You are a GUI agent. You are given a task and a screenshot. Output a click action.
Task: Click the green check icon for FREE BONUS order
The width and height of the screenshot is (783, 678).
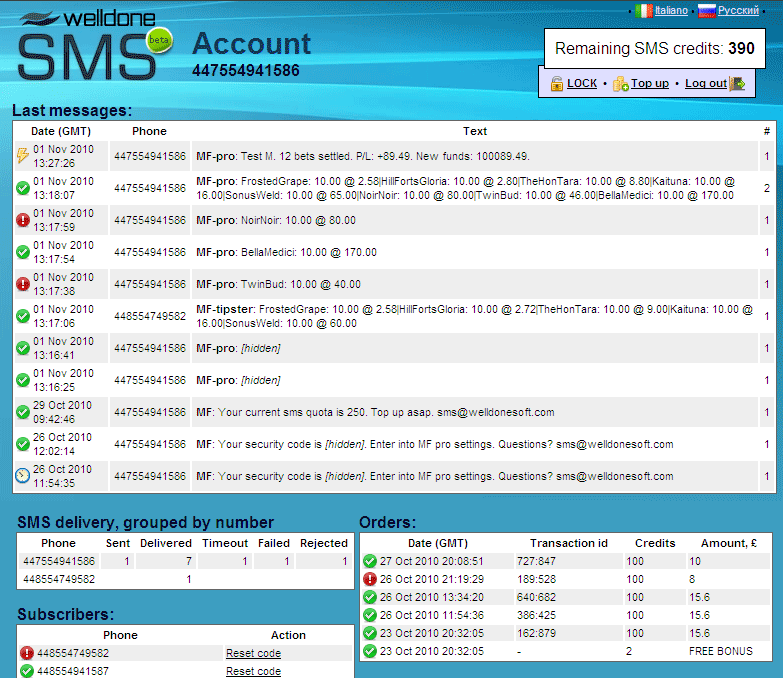tap(370, 651)
